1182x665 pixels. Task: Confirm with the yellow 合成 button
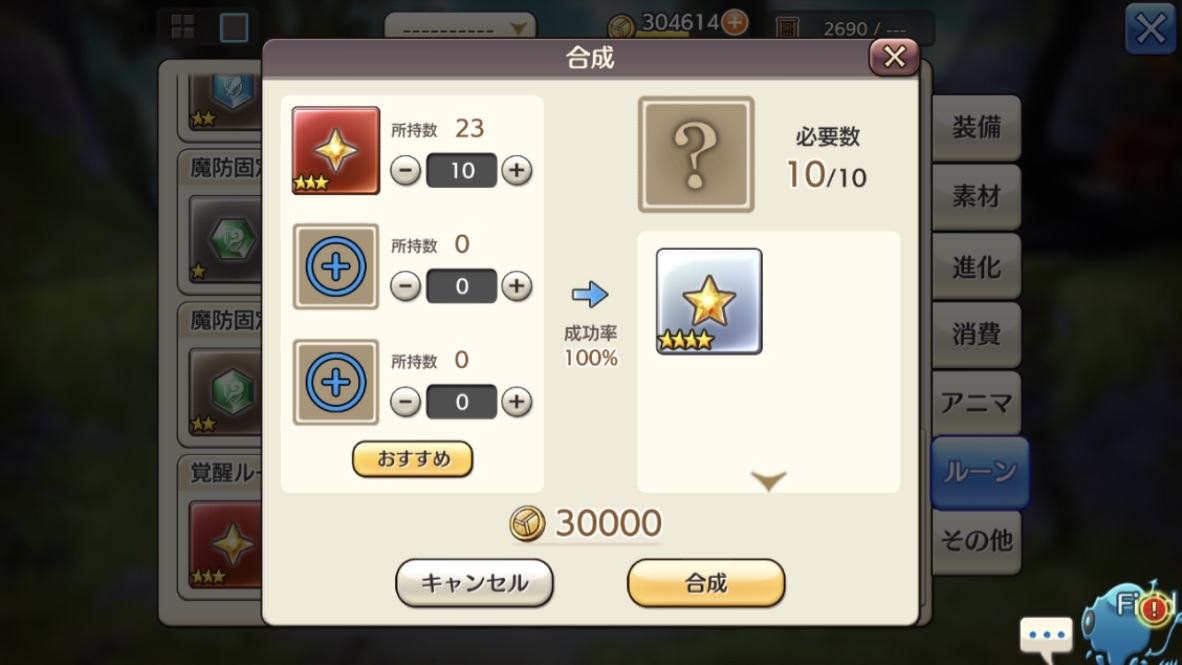point(706,583)
